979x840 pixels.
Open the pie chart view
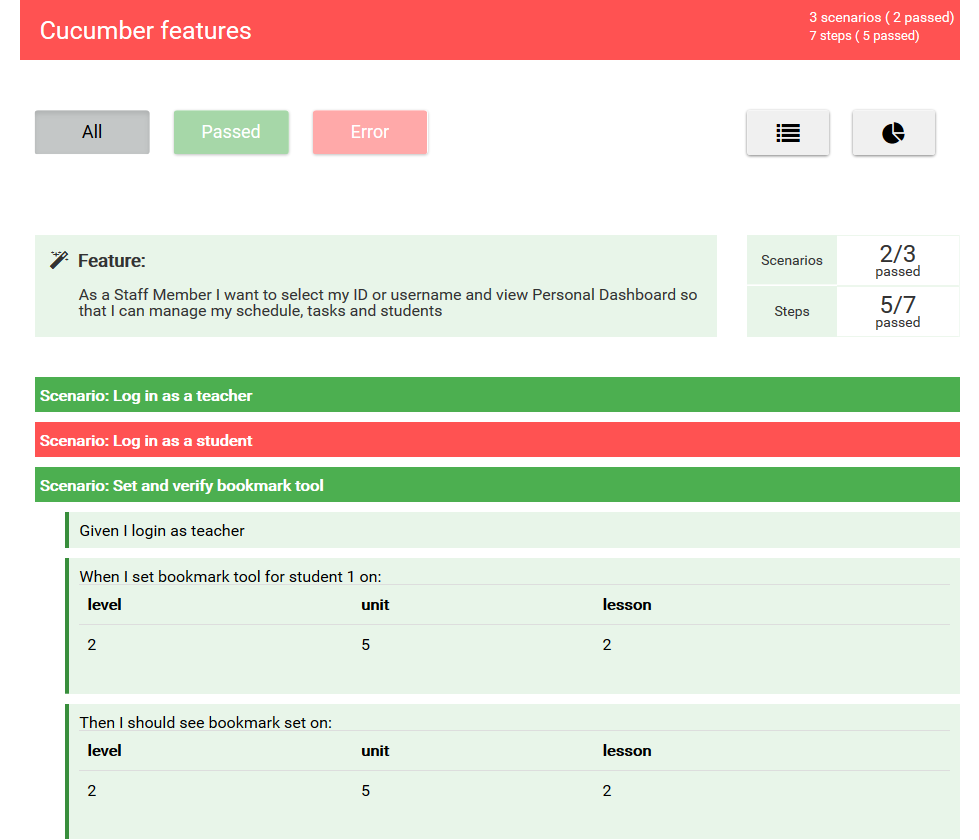(x=893, y=133)
